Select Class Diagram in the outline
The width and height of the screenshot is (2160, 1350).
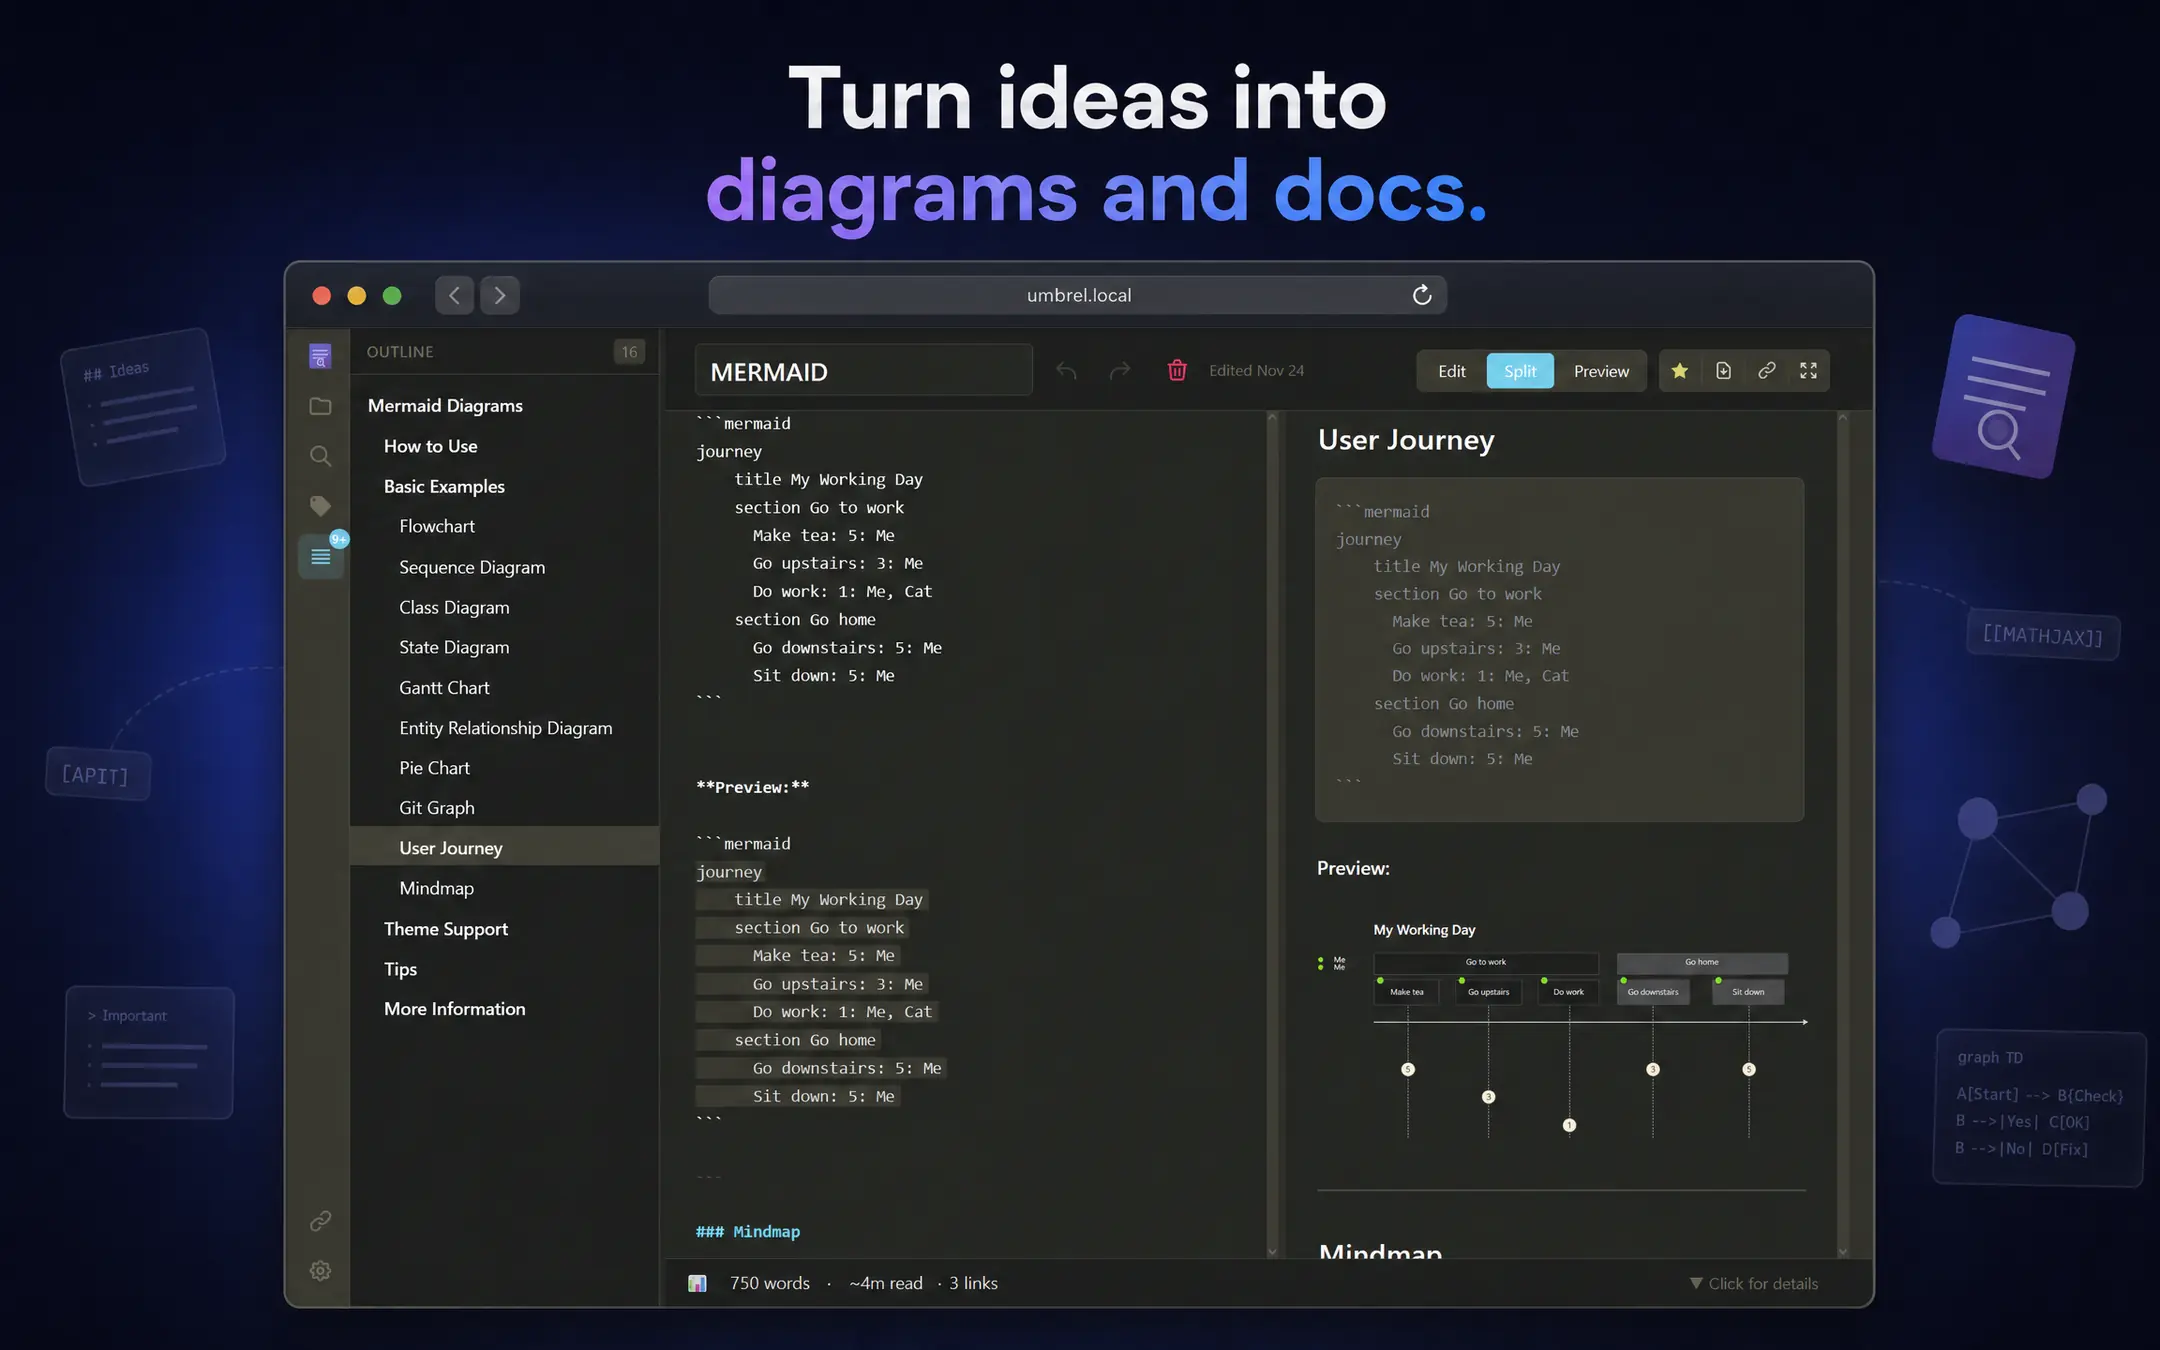point(504,607)
